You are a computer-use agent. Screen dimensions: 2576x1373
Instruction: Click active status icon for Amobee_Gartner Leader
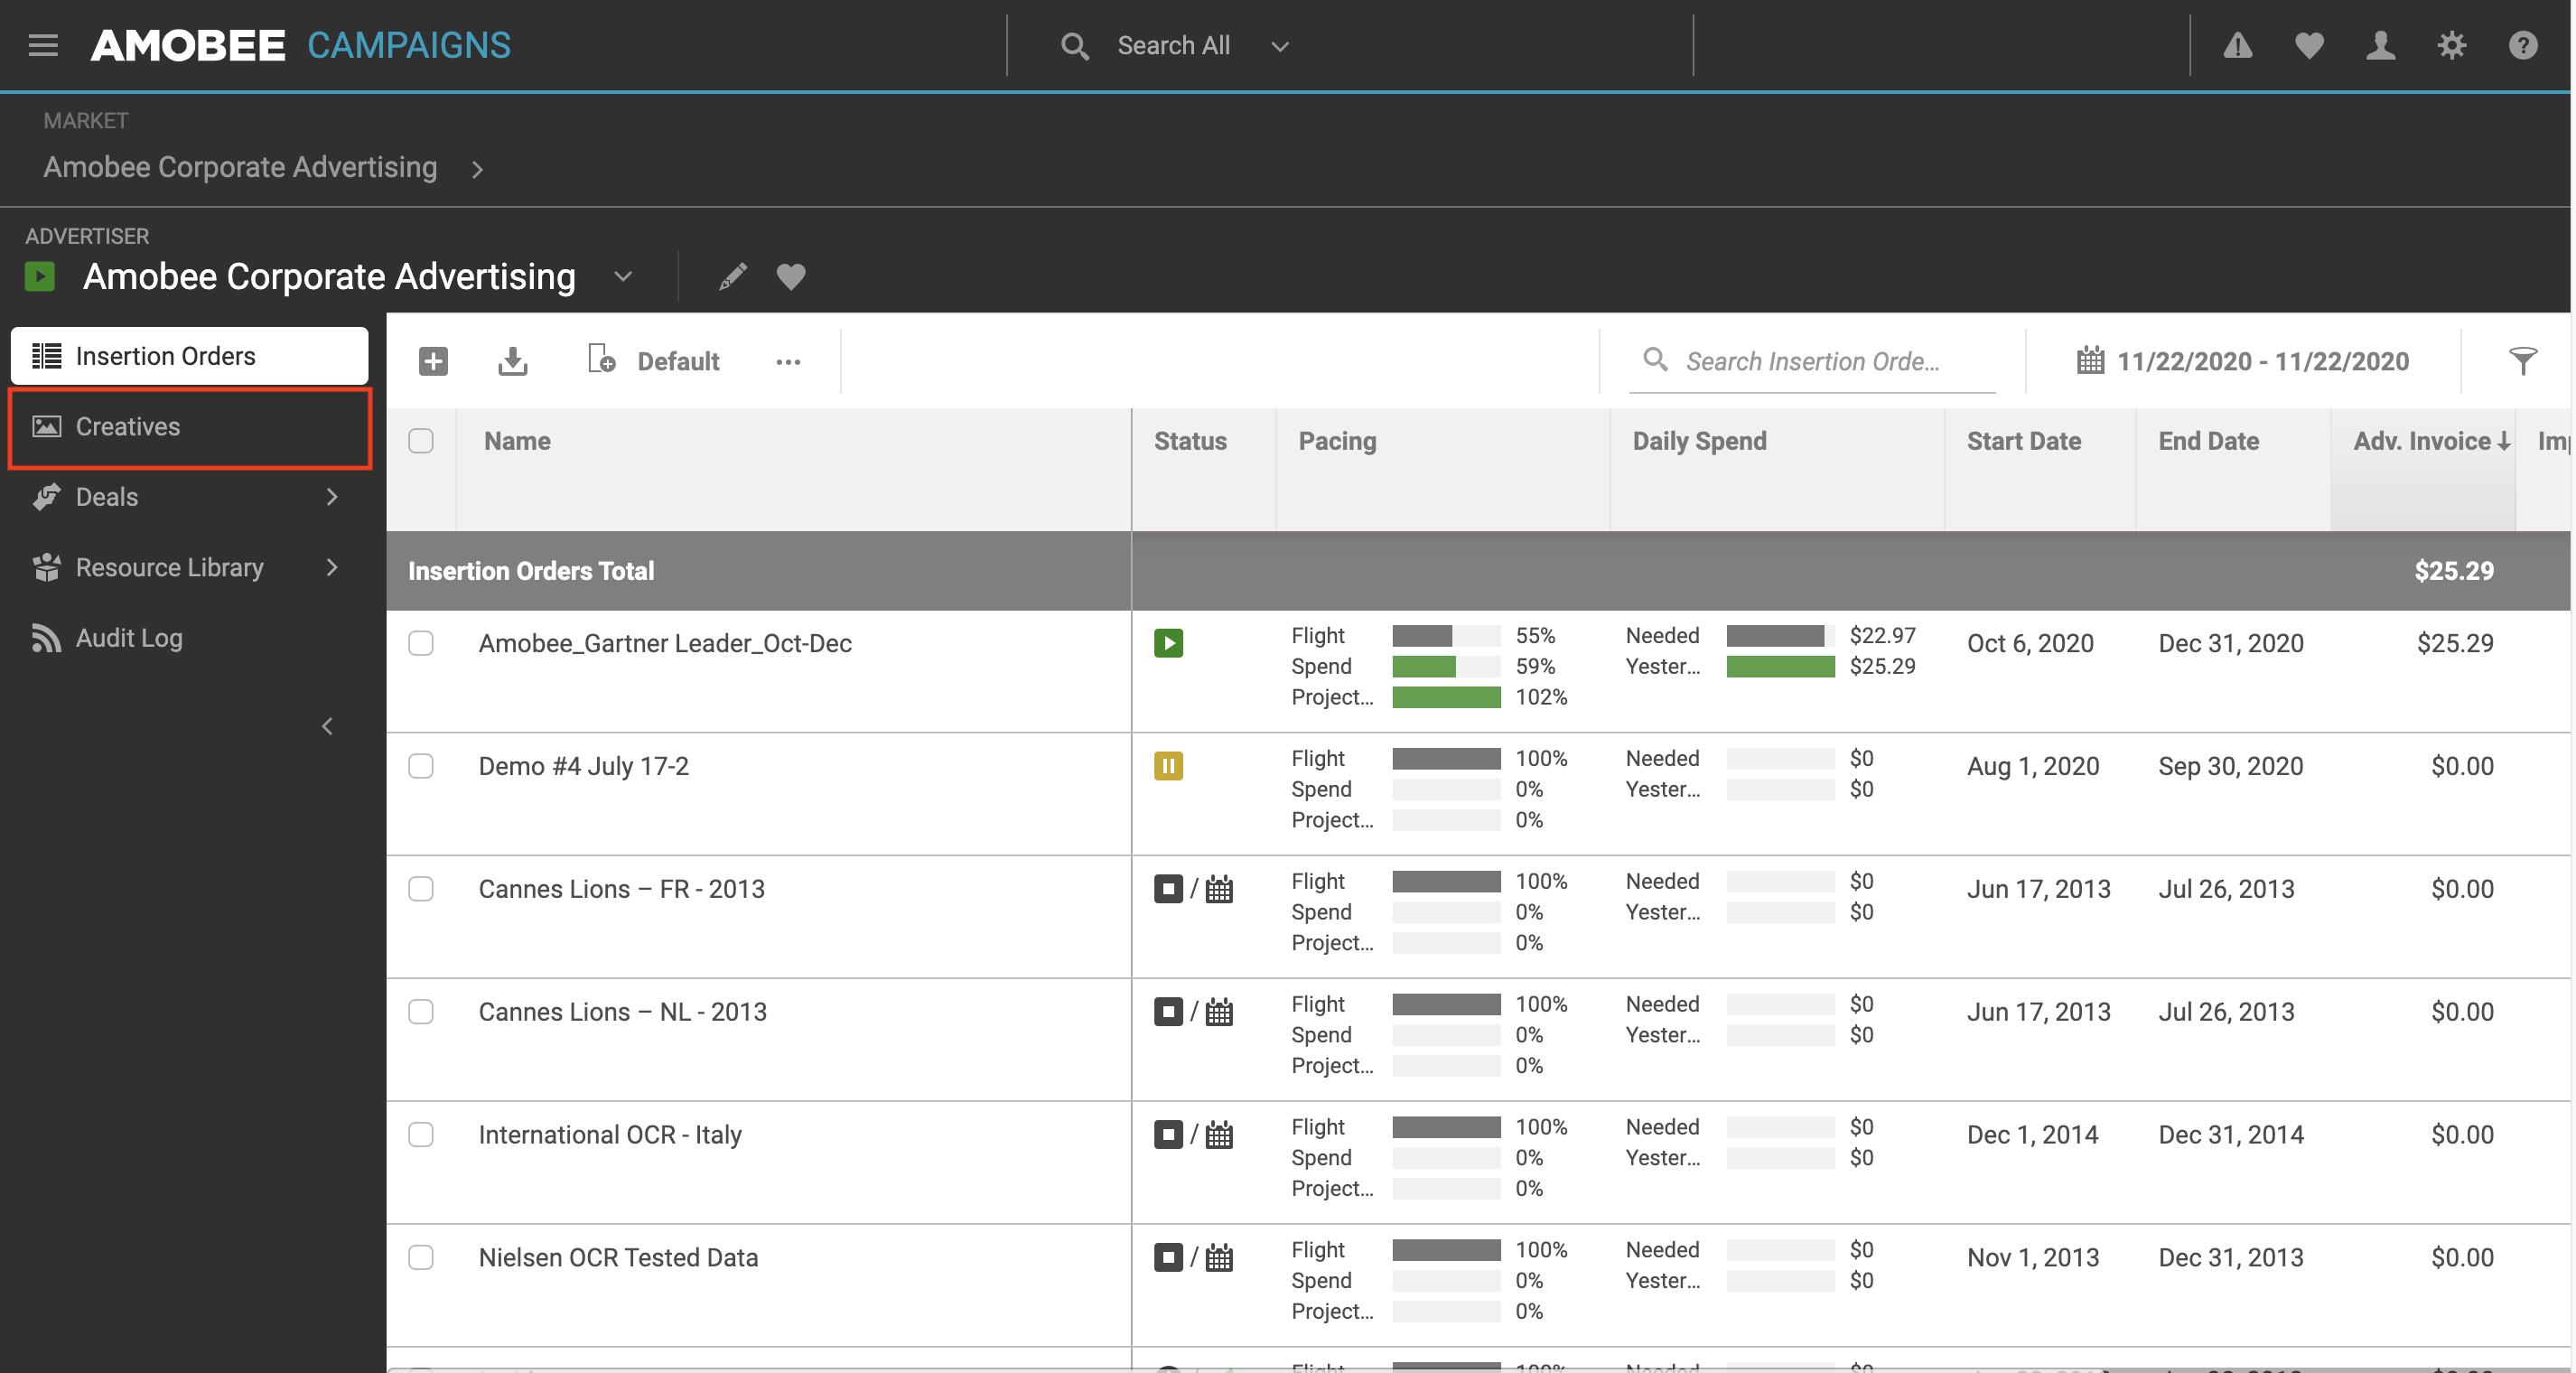(1168, 643)
